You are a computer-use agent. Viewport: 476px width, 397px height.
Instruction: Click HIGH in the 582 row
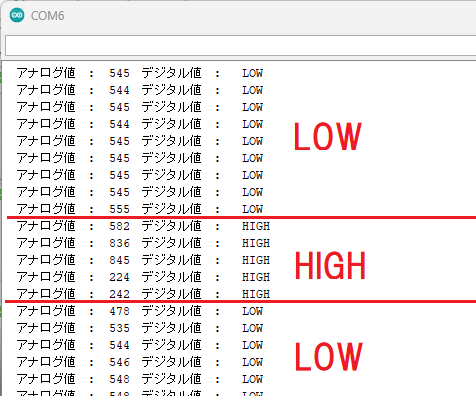256,226
